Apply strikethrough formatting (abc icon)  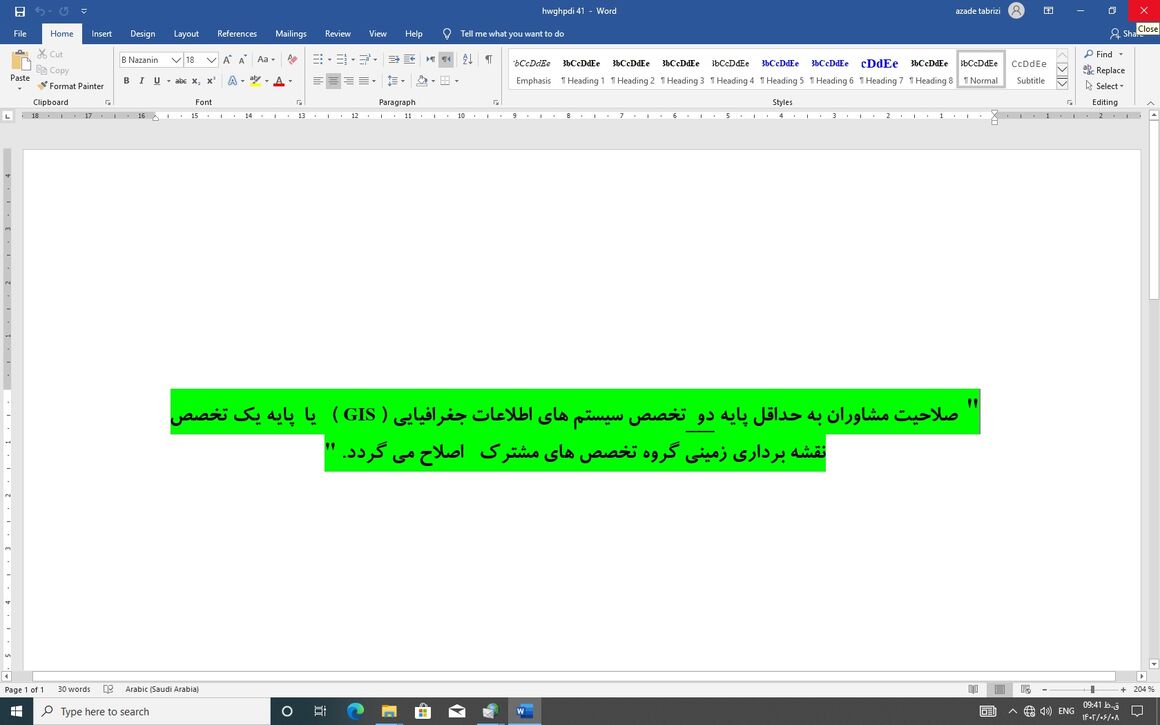tap(181, 81)
